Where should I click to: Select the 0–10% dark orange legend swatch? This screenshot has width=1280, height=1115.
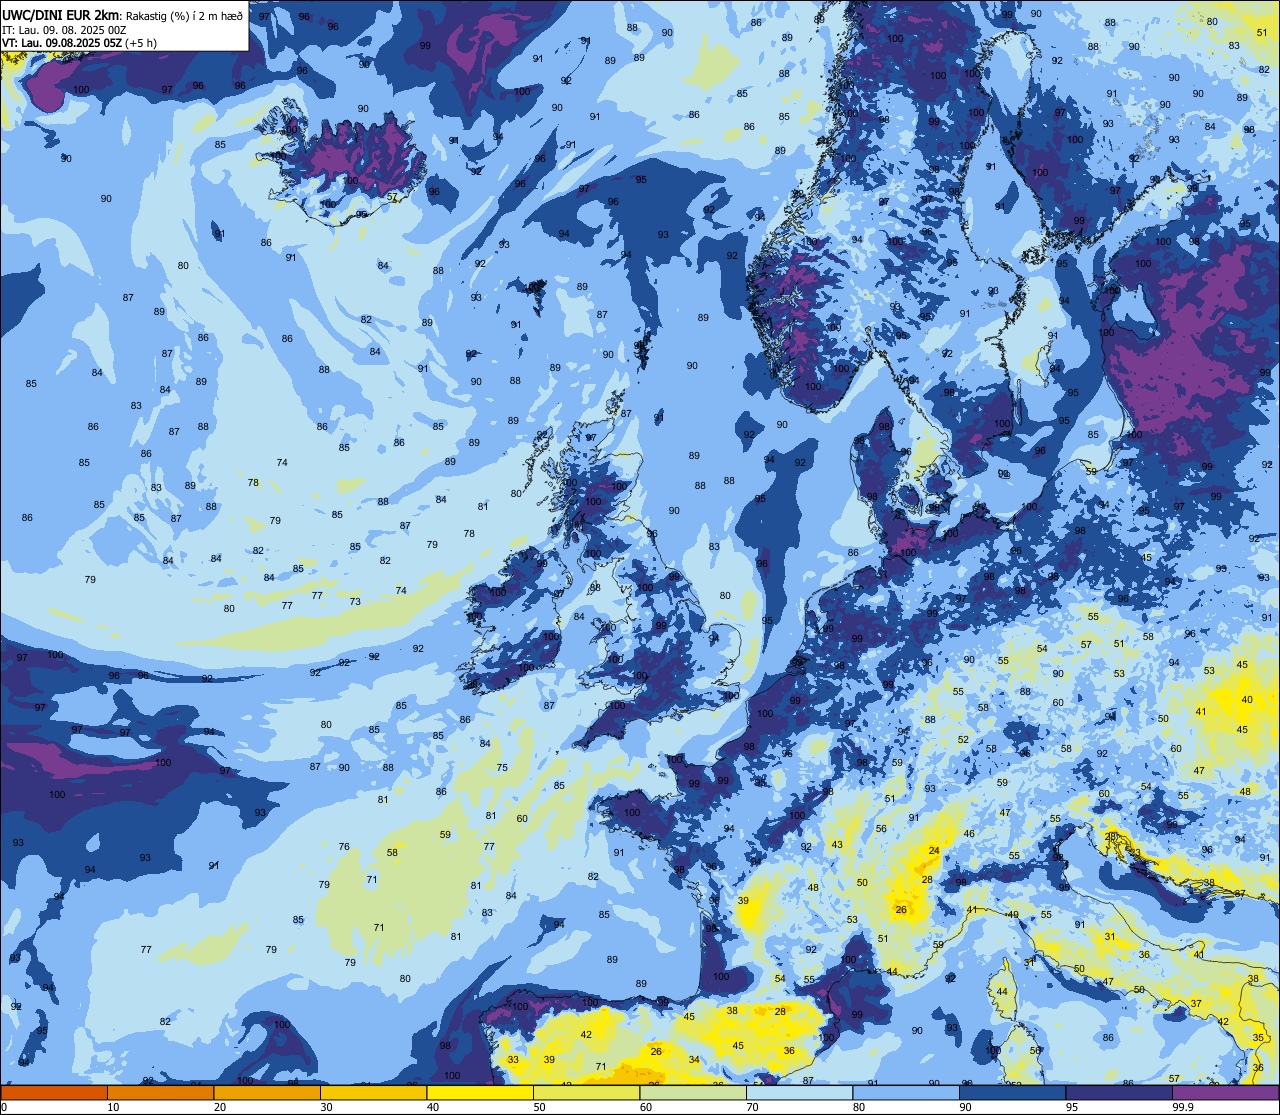point(54,1092)
